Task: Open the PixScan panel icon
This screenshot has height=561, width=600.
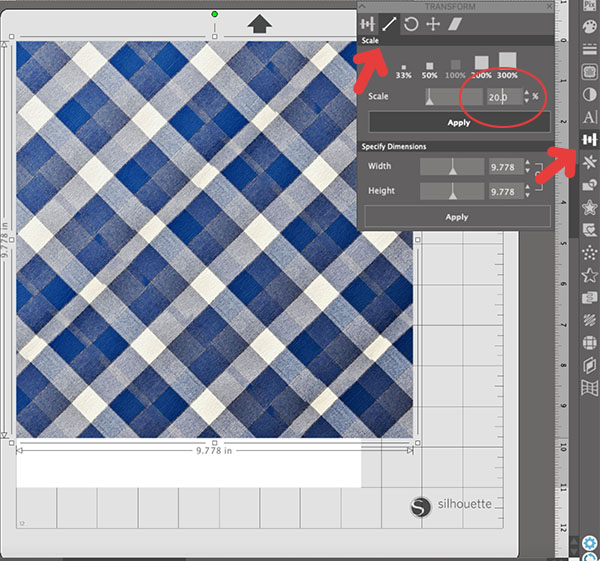Action: tap(589, 5)
